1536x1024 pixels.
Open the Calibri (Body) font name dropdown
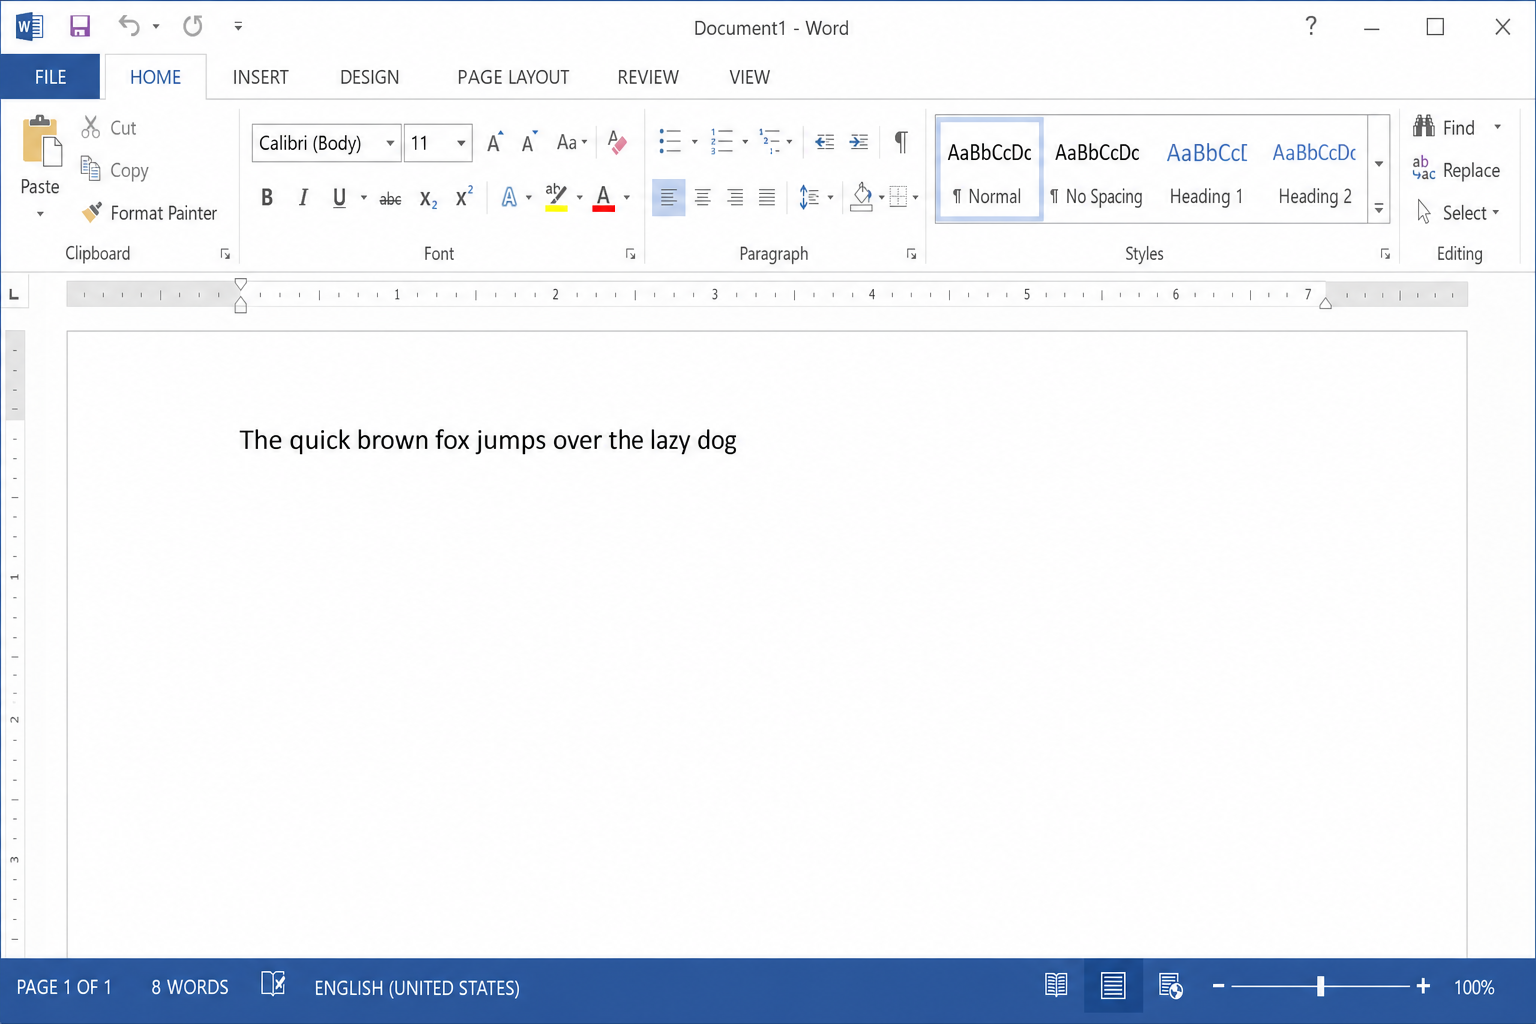coord(390,143)
